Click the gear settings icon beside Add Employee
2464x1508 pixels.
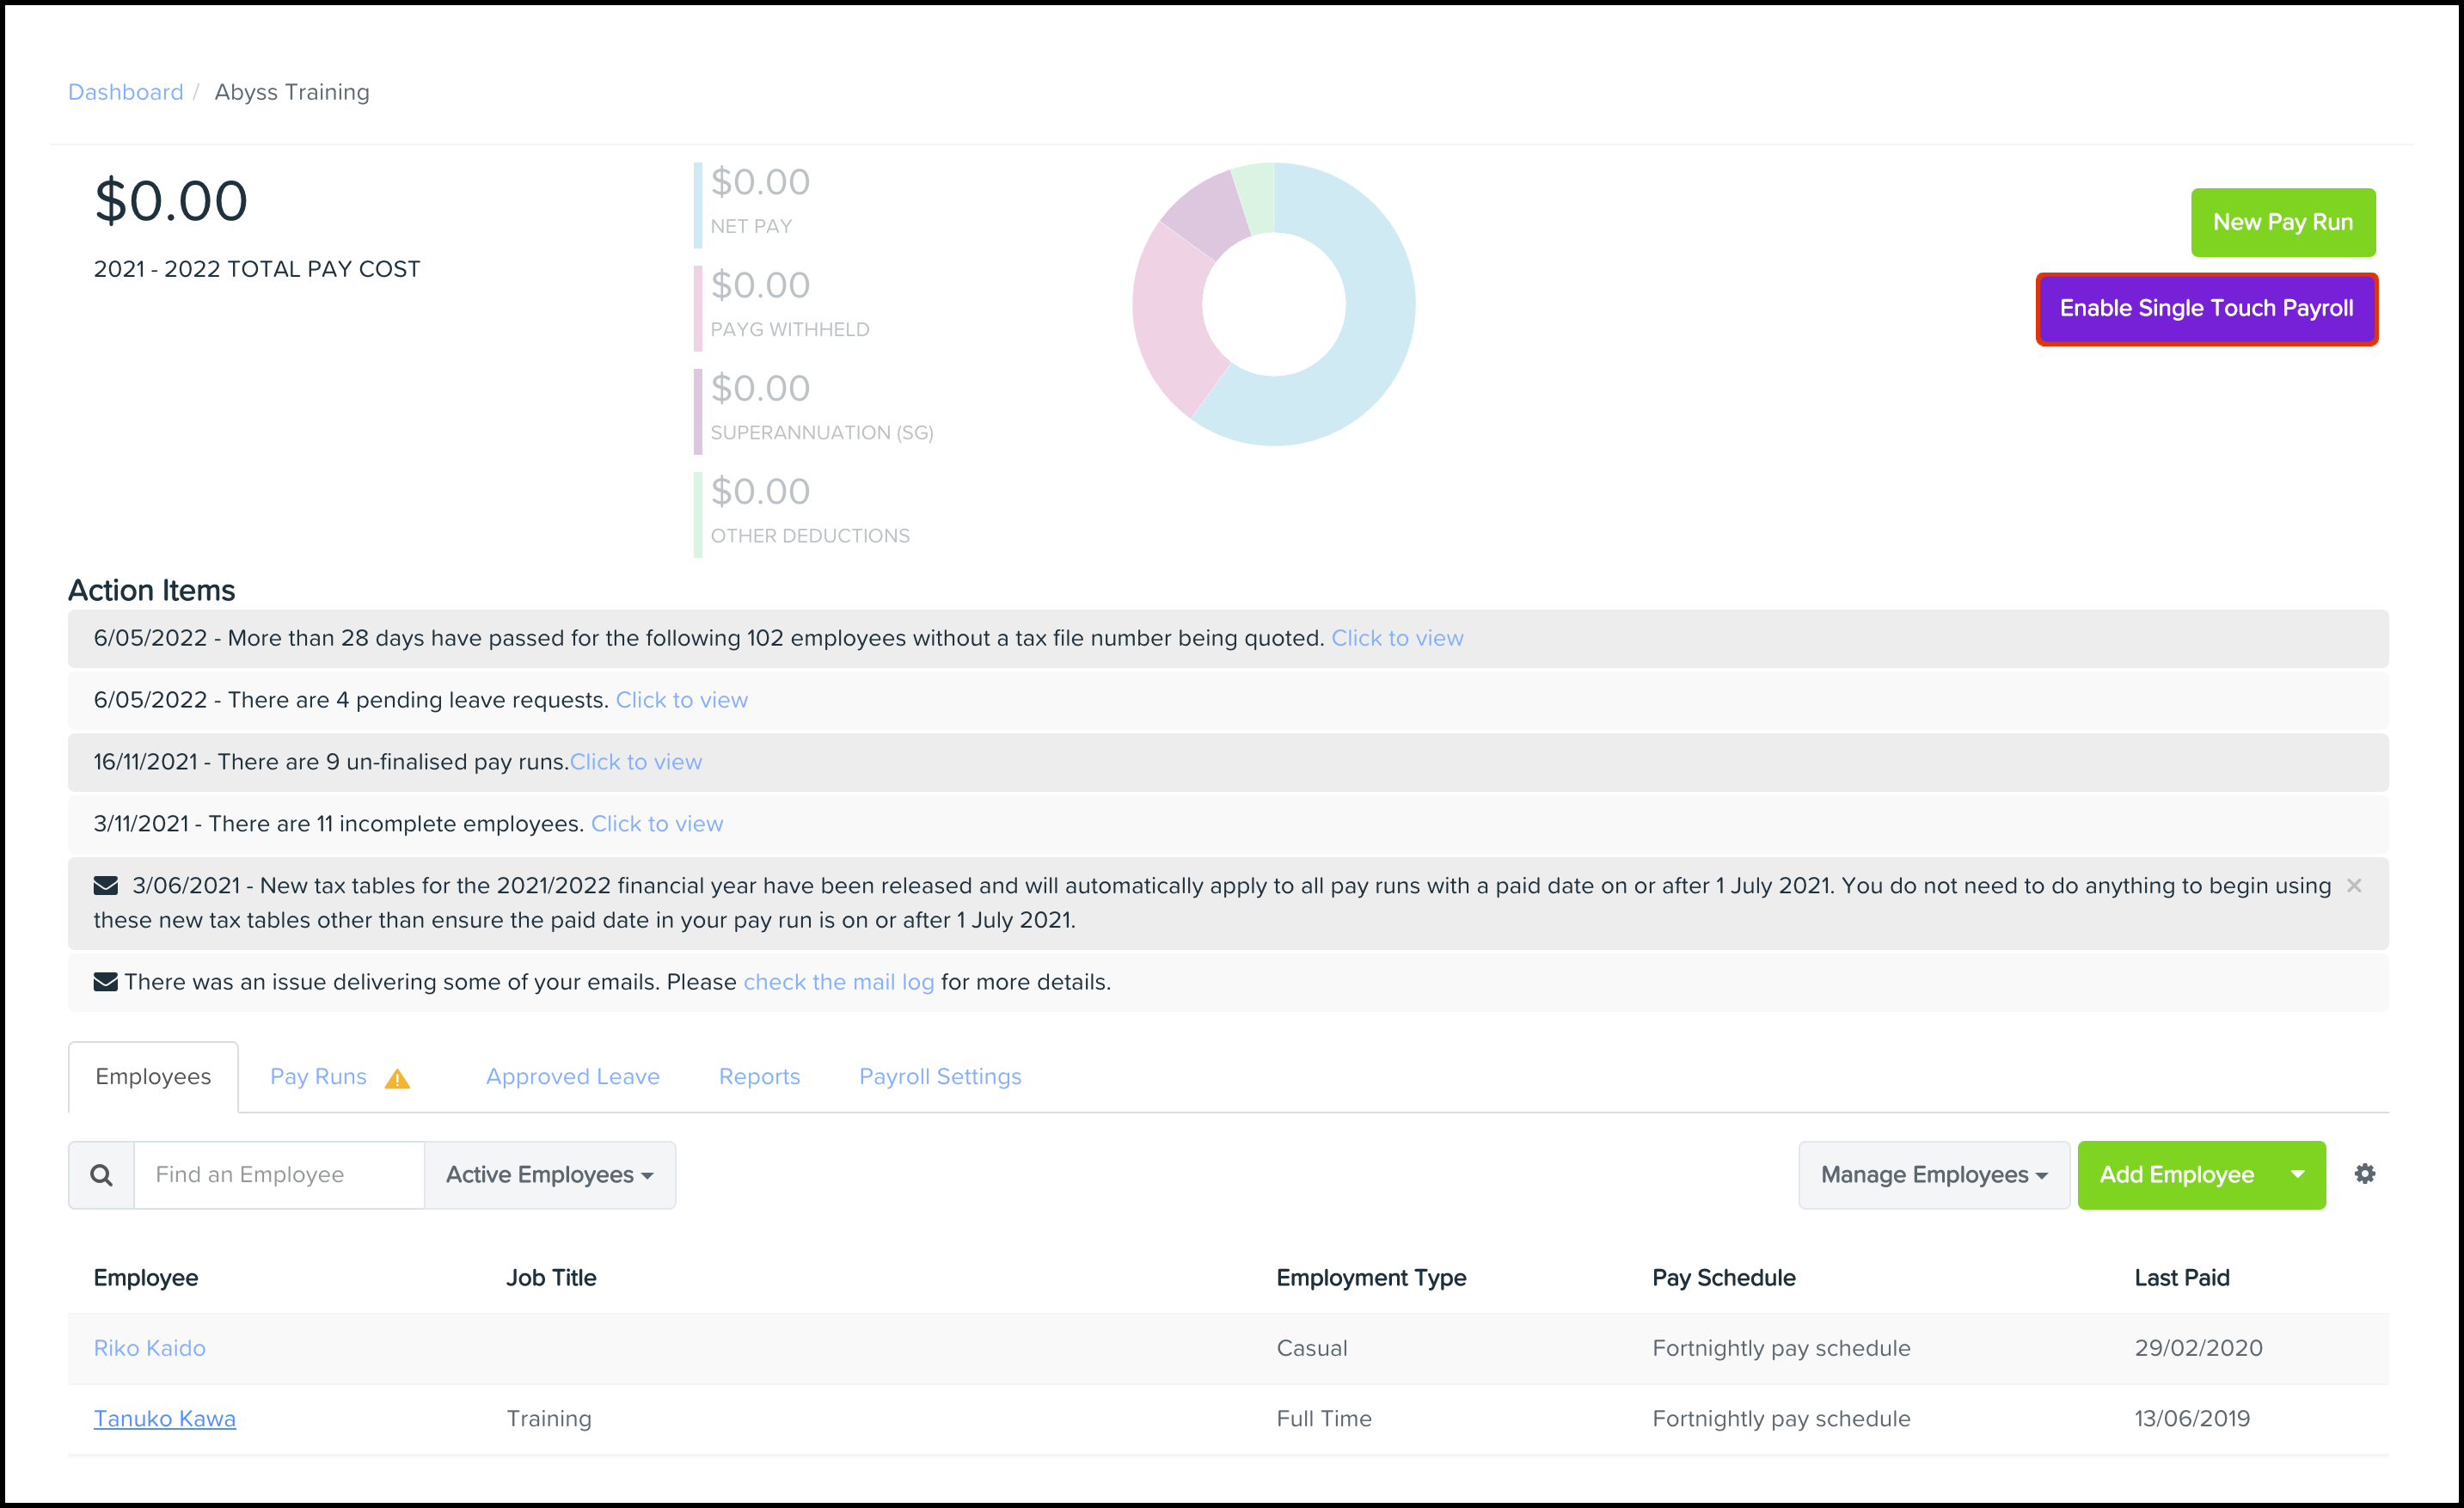2363,1173
